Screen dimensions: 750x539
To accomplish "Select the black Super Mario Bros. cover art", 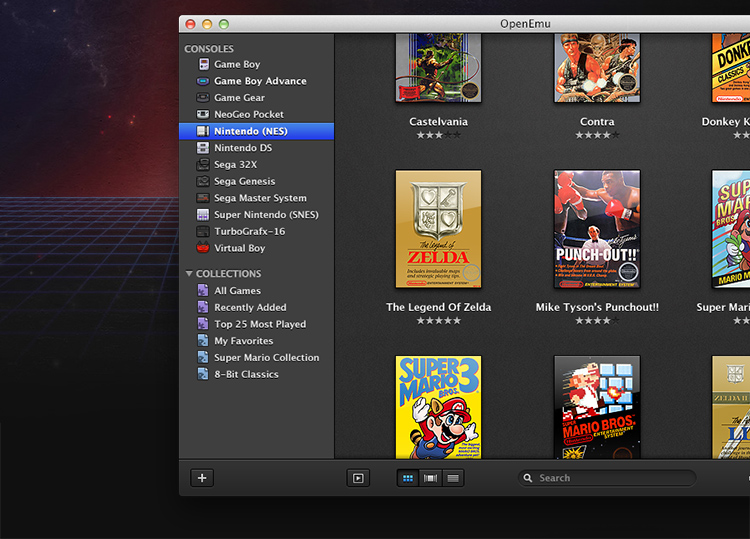I will point(597,407).
